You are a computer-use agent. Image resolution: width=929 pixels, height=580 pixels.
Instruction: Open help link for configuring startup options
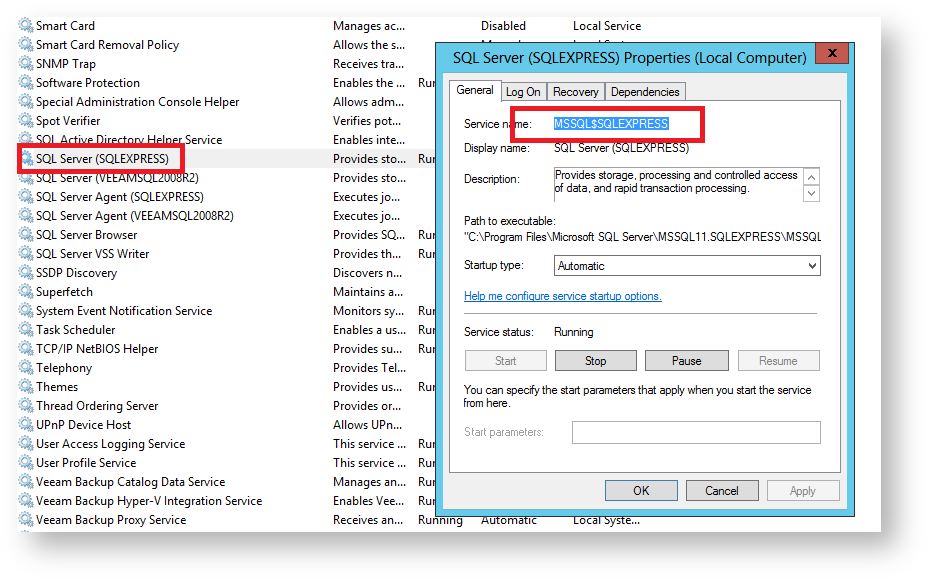pyautogui.click(x=562, y=296)
